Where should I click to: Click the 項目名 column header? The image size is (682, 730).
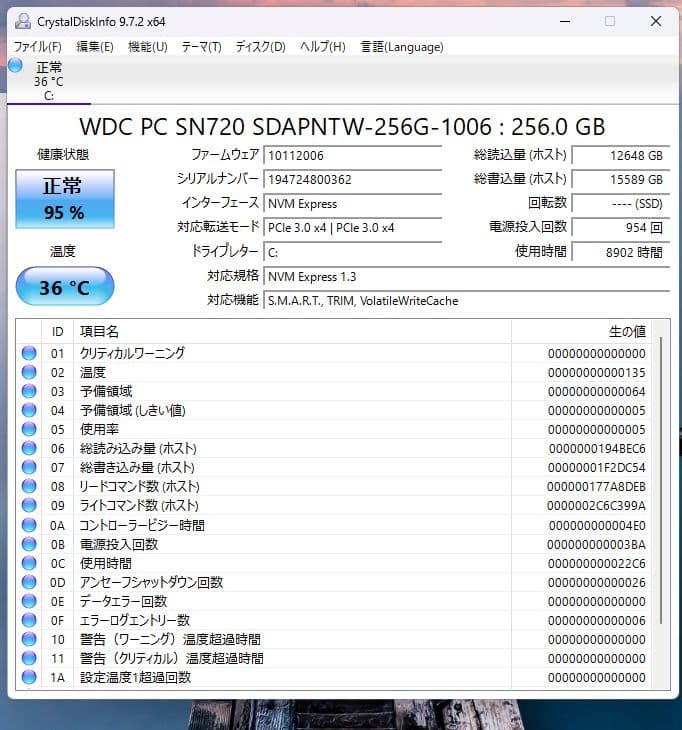(x=292, y=331)
